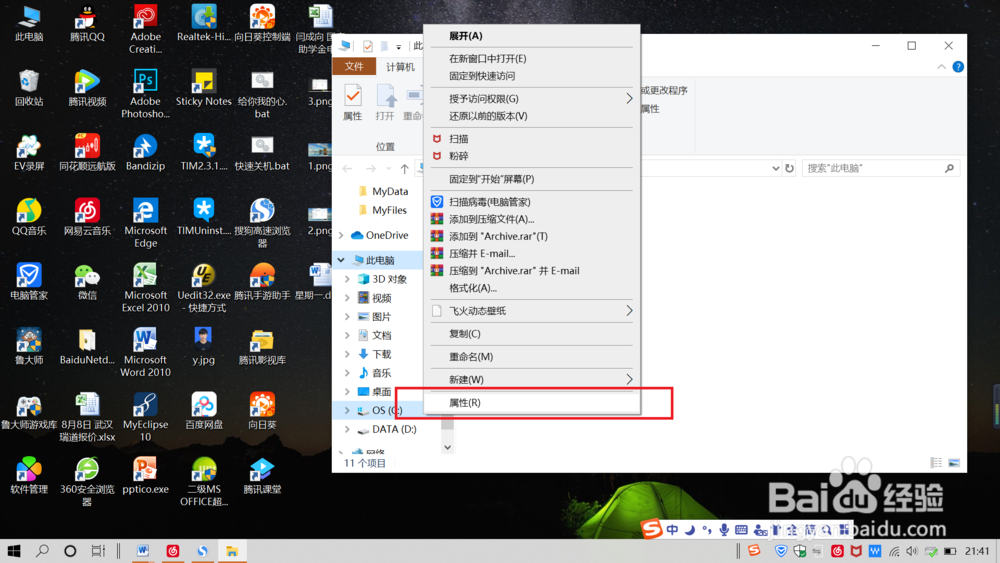
Task: Launch 鲁大师 from the desktop
Action: tap(29, 347)
